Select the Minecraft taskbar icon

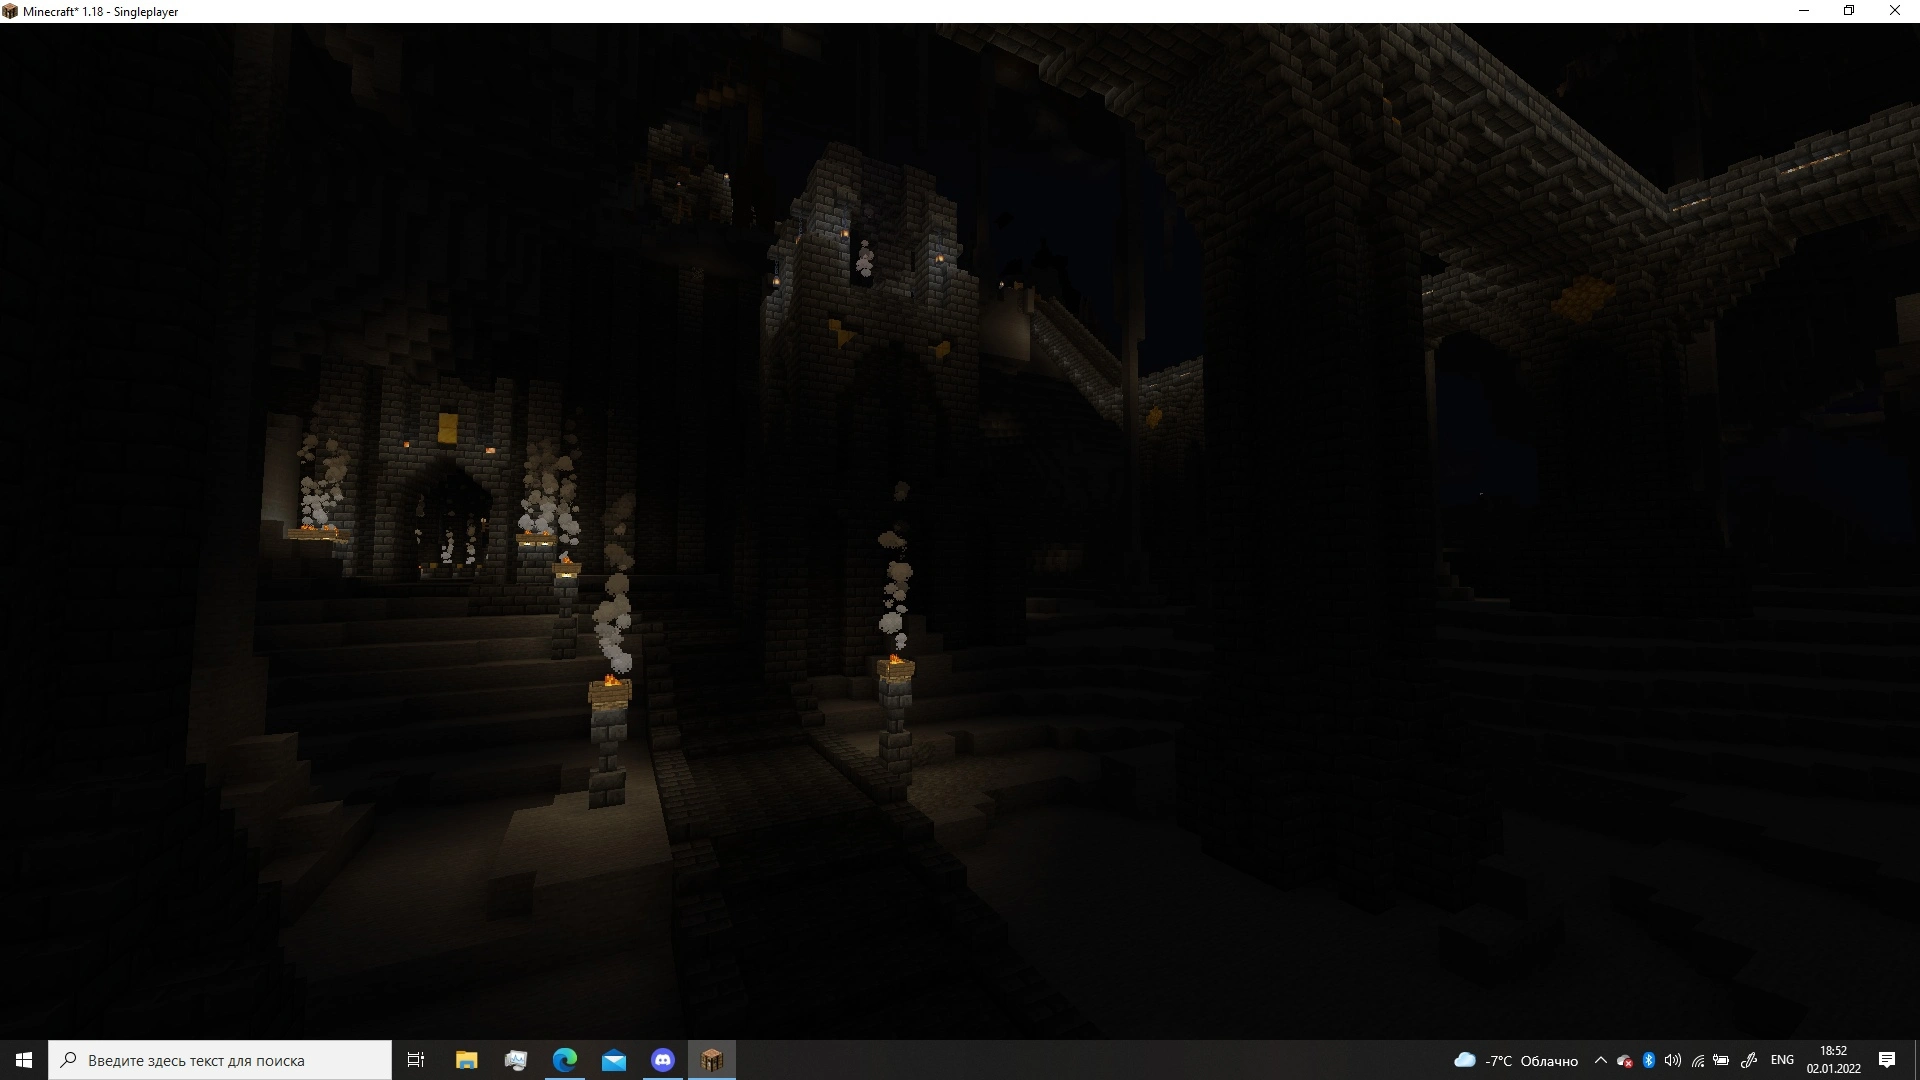[711, 1060]
